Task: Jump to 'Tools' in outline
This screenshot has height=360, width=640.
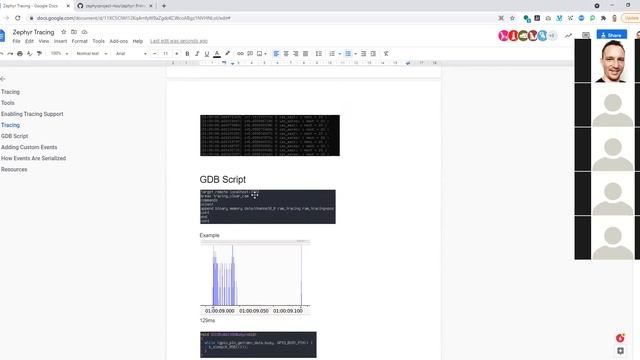Action: [x=8, y=103]
